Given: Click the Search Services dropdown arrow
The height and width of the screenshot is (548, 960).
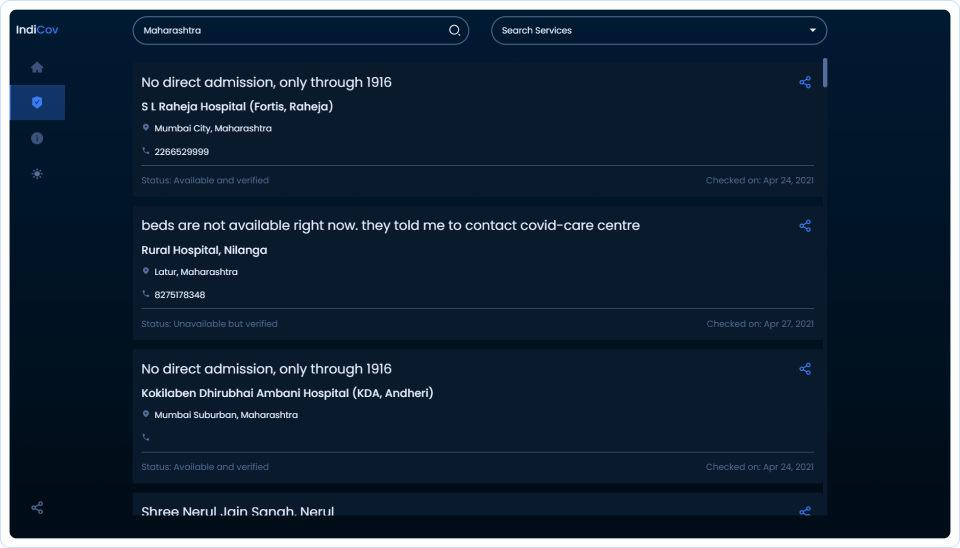Looking at the screenshot, I should 812,31.
